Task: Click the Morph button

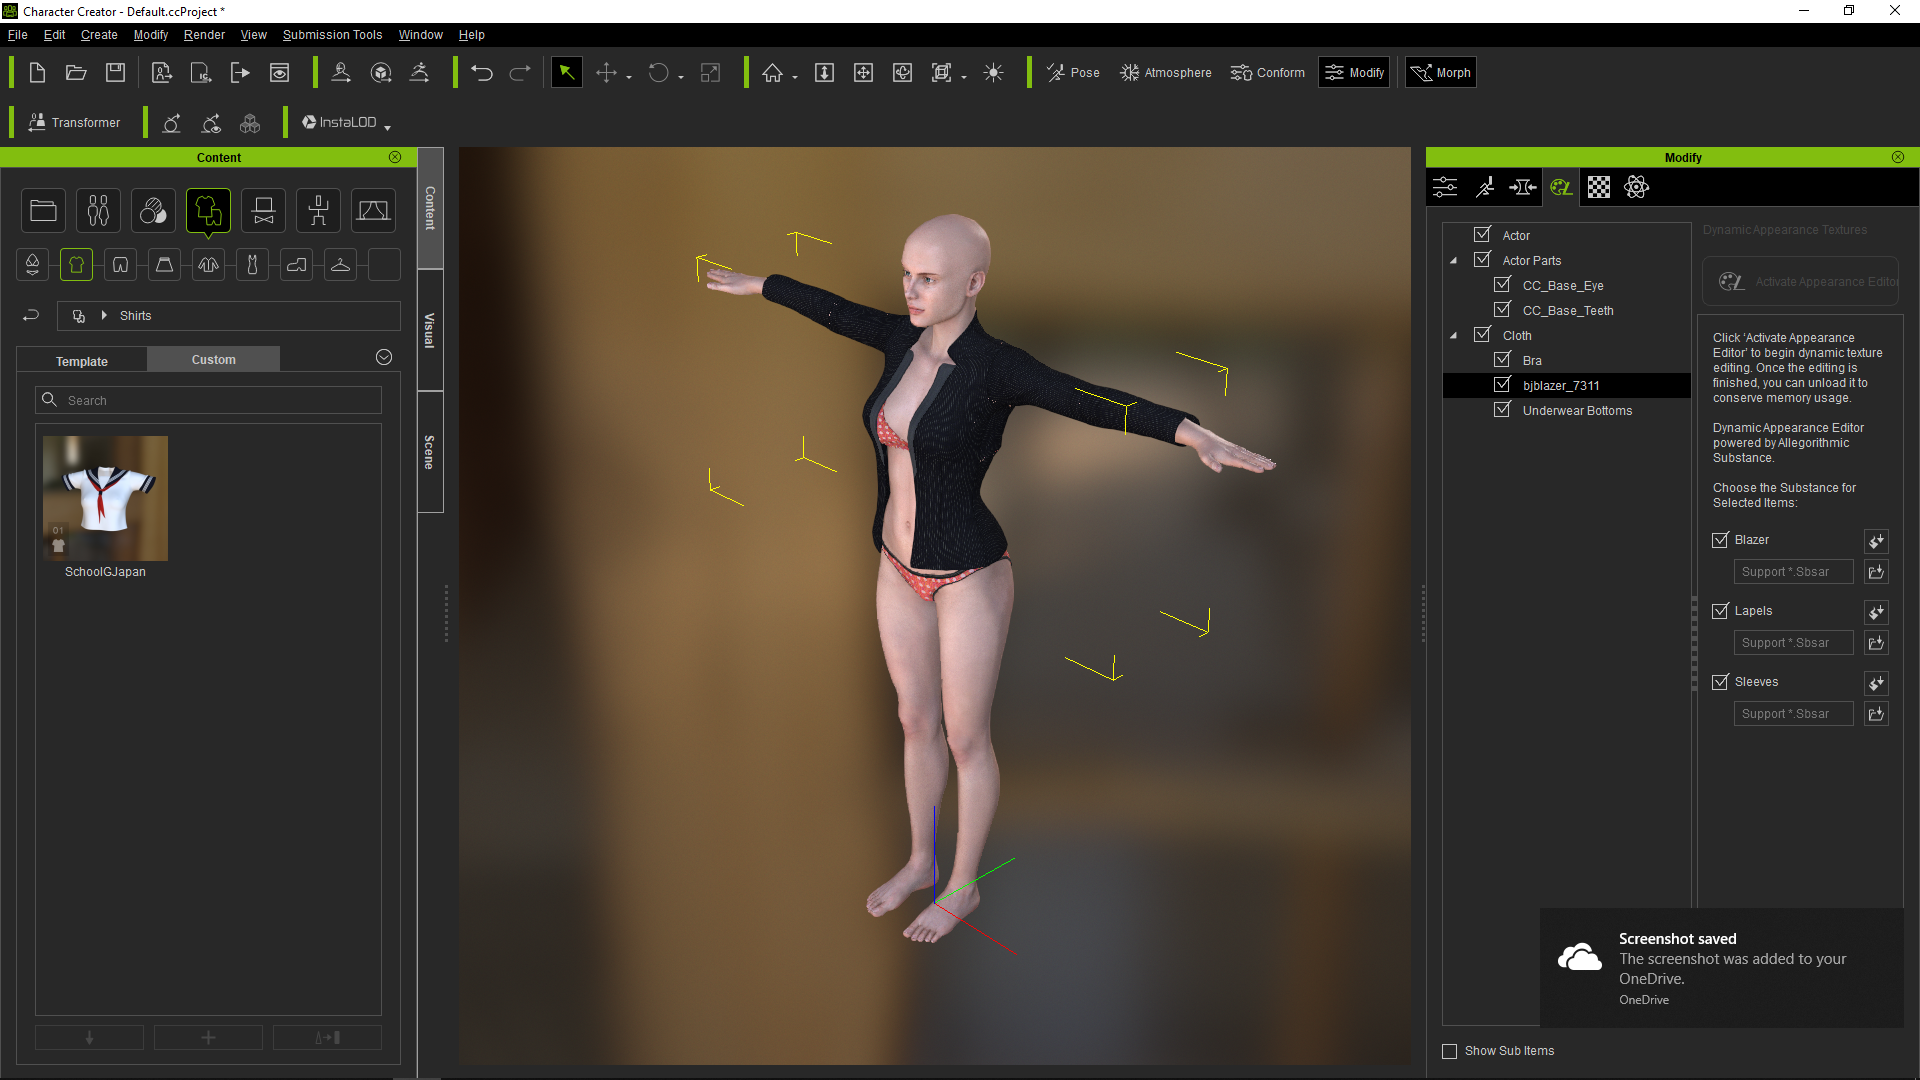Action: coord(1441,73)
